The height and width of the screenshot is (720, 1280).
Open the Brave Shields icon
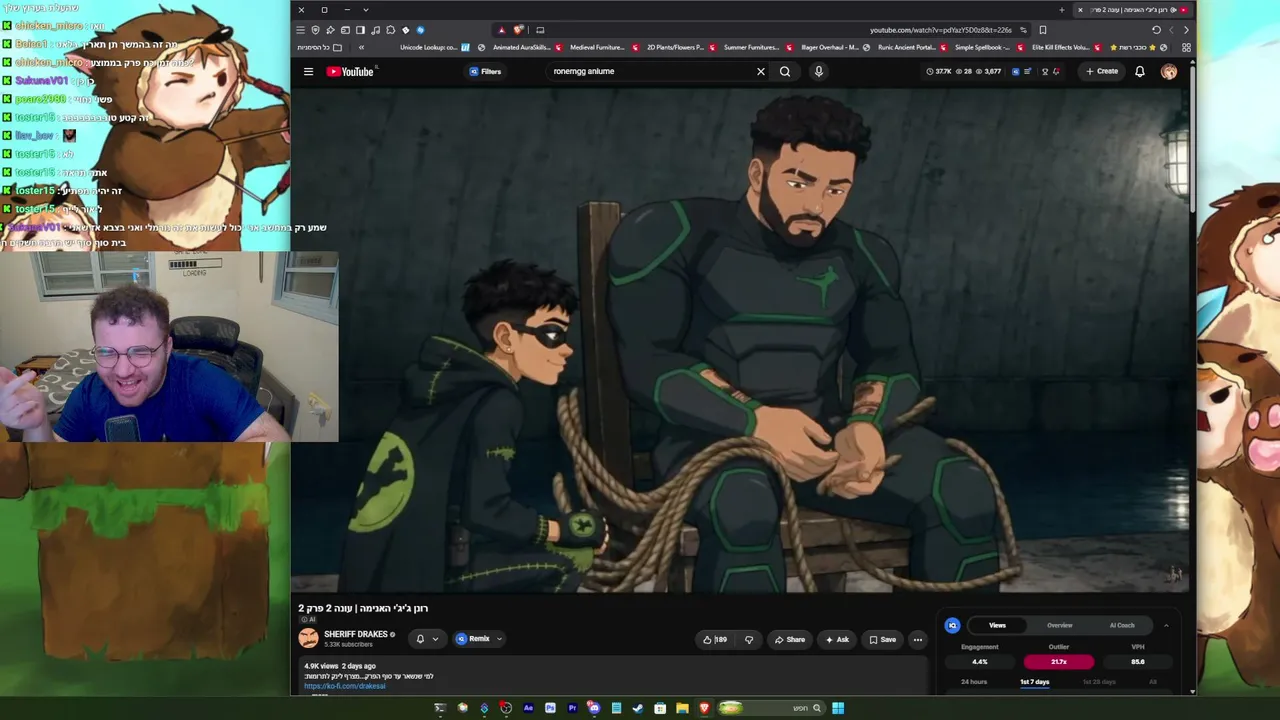click(518, 30)
